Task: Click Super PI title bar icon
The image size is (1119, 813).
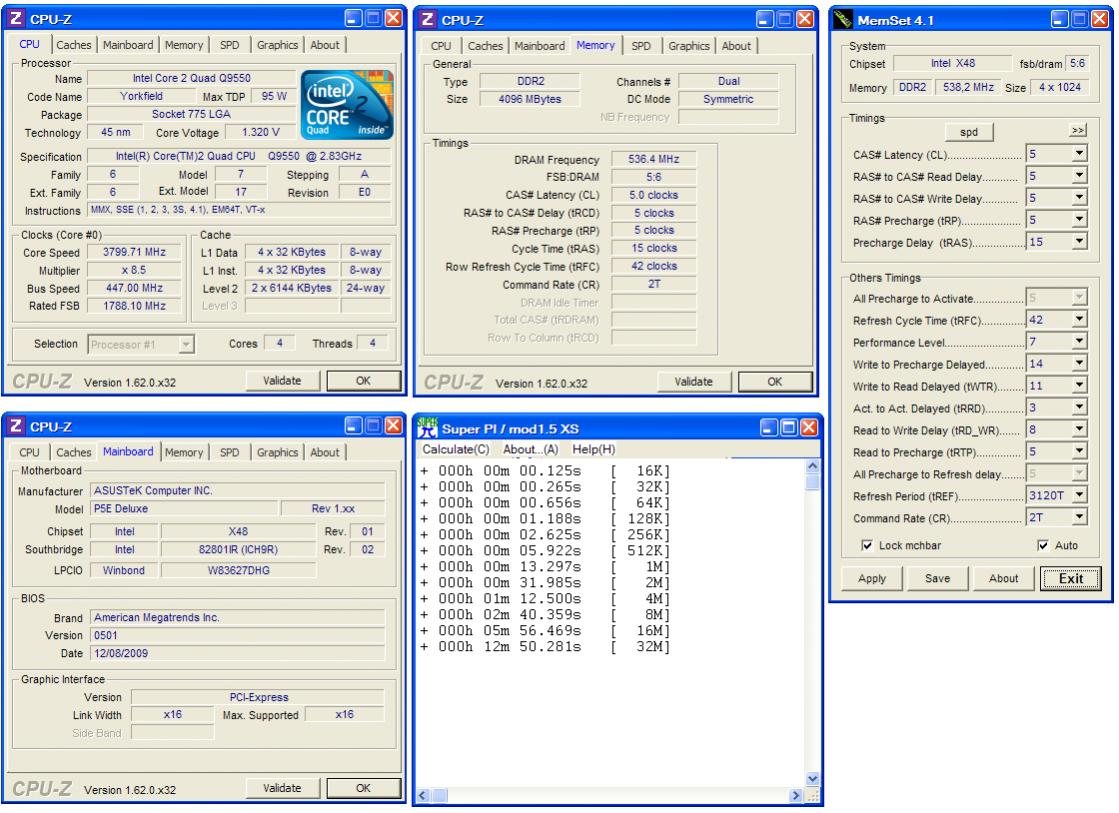Action: point(427,428)
